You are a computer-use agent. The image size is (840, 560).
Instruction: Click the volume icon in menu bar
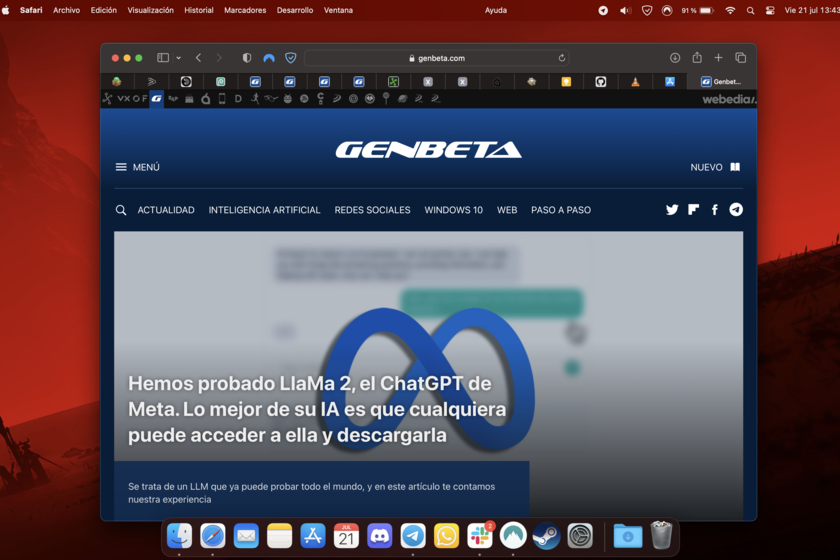625,11
